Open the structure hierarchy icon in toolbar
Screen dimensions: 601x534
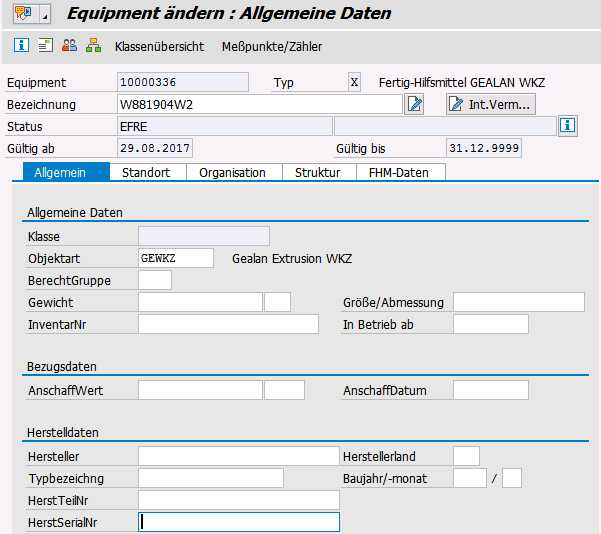point(94,45)
